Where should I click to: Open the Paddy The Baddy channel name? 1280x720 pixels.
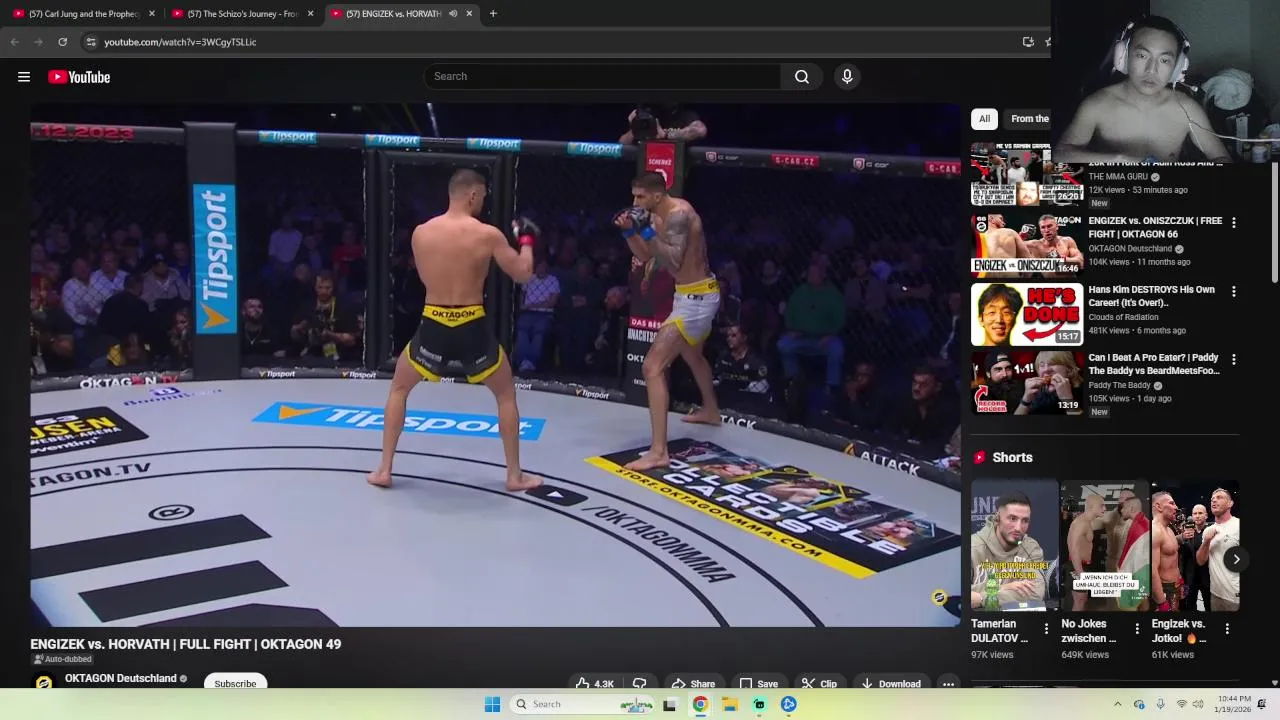(1119, 385)
